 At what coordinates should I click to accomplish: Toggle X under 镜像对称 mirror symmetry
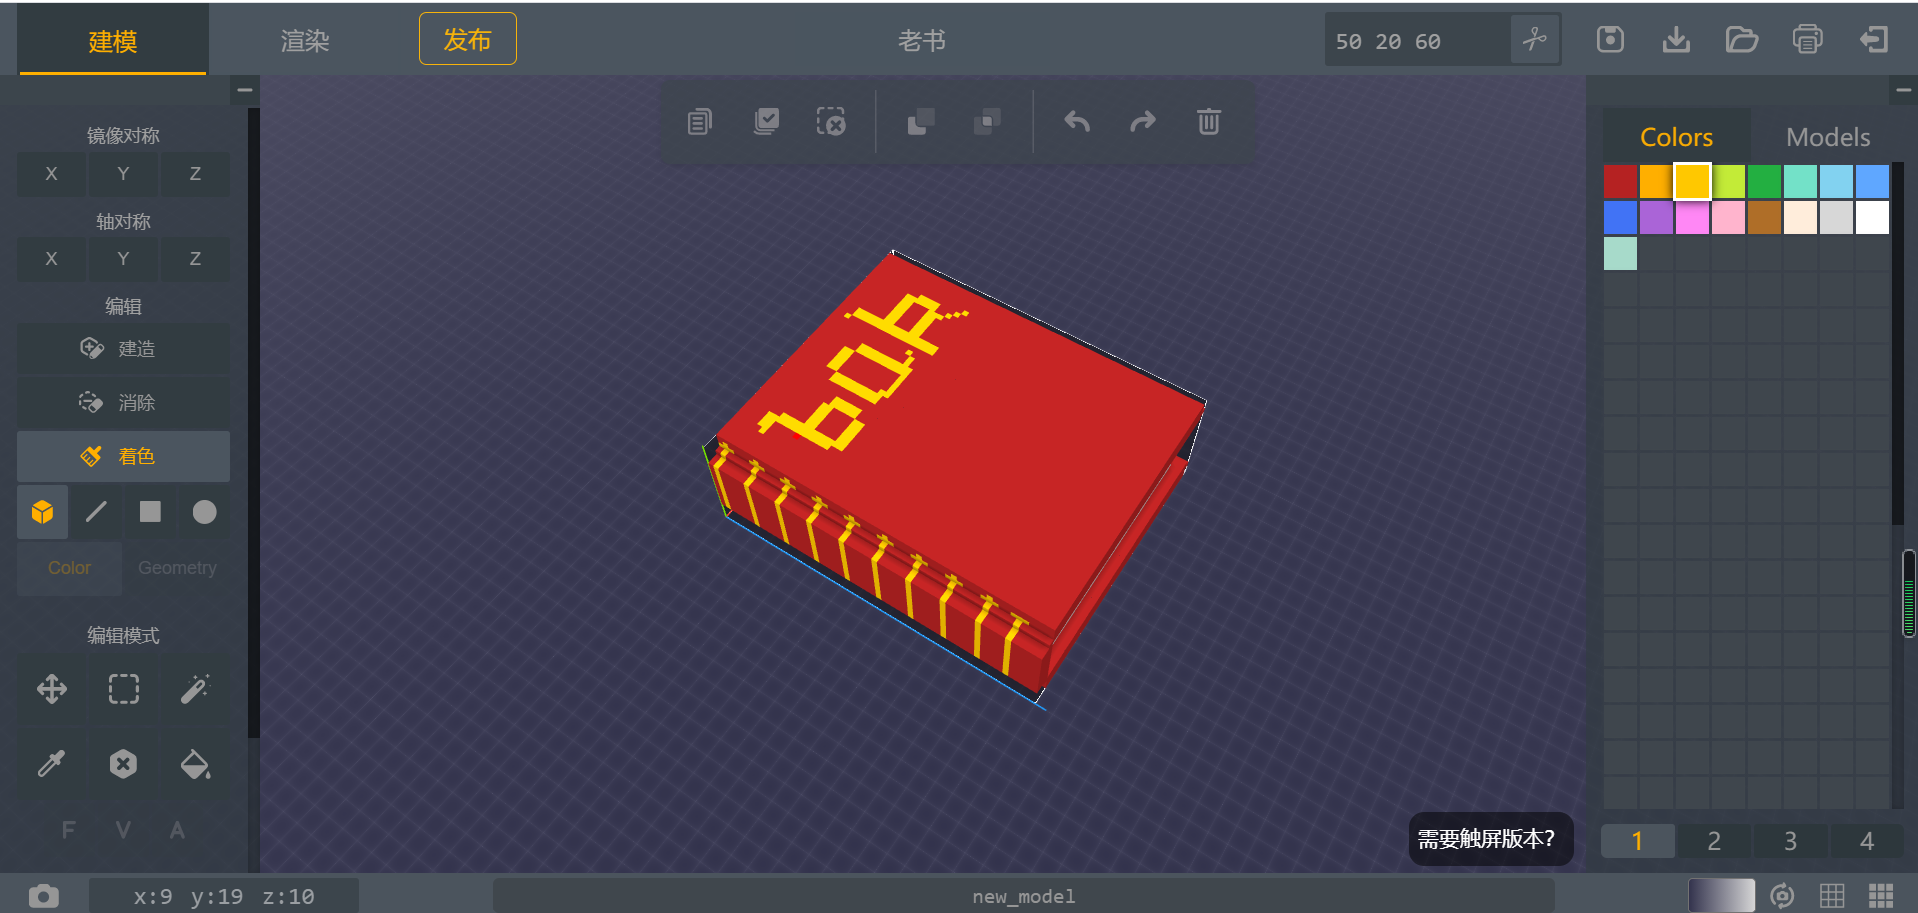coord(52,174)
